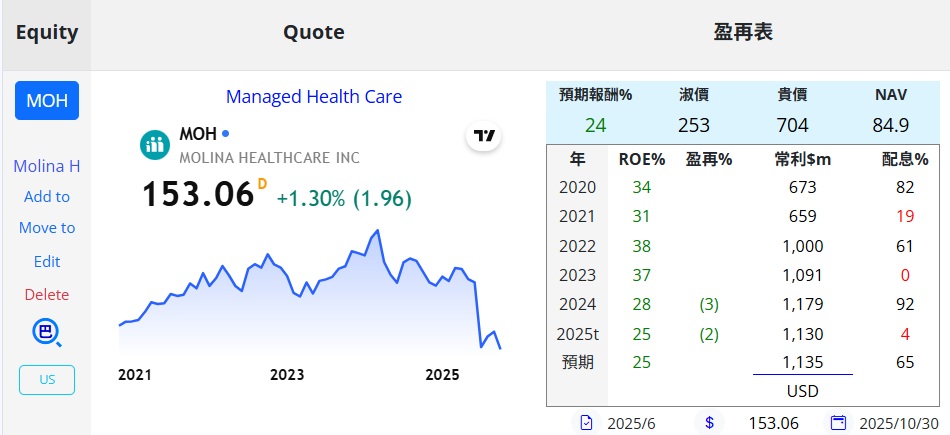The image size is (950, 435).
Task: Open the magnifier search icon in sidebar
Action: pyautogui.click(x=47, y=333)
